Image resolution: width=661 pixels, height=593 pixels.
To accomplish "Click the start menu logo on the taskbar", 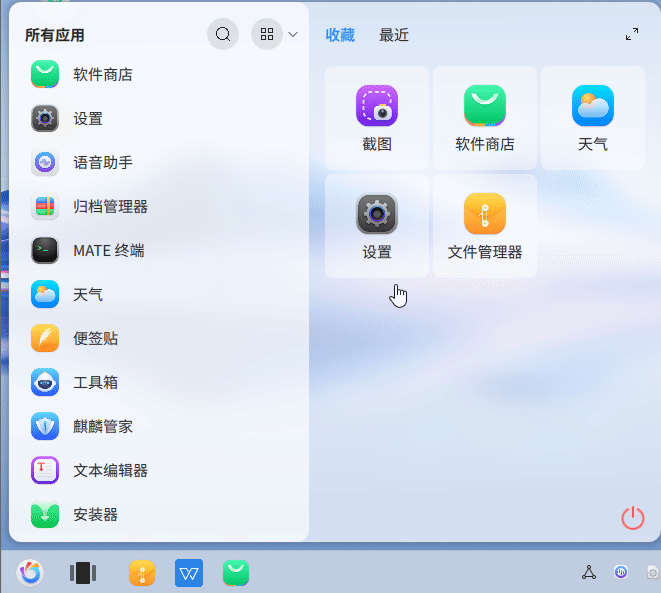I will pos(30,573).
